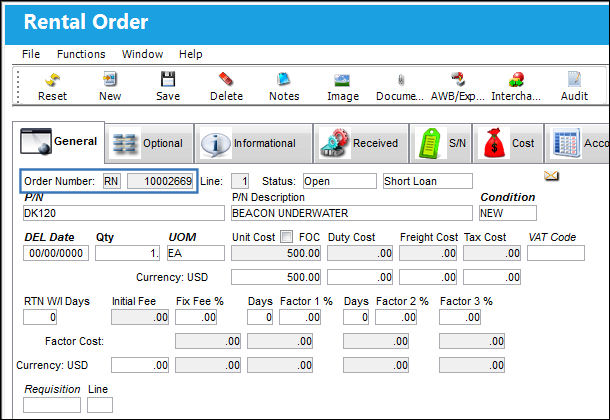
Task: Open the Help menu
Action: pyautogui.click(x=191, y=54)
